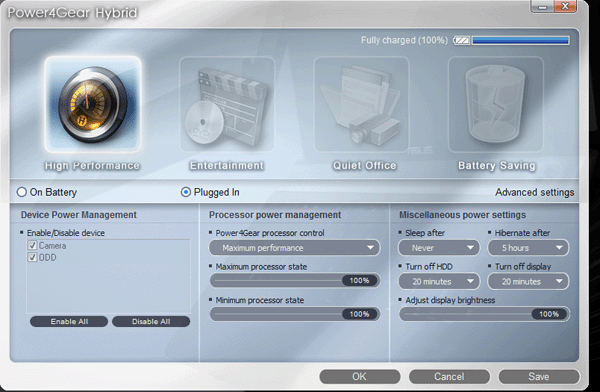Close the Power4Gear Hybrid window
This screenshot has height=392, width=600.
click(x=565, y=7)
